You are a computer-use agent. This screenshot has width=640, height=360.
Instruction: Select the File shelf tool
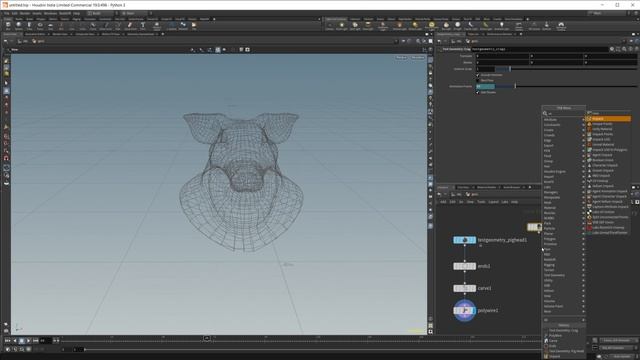tap(194, 26)
